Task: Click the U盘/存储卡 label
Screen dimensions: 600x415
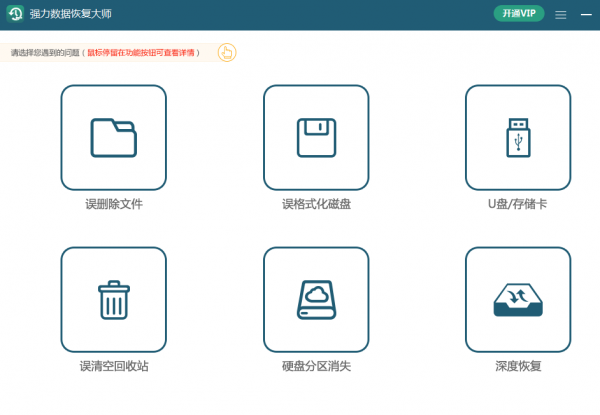Action: click(517, 204)
